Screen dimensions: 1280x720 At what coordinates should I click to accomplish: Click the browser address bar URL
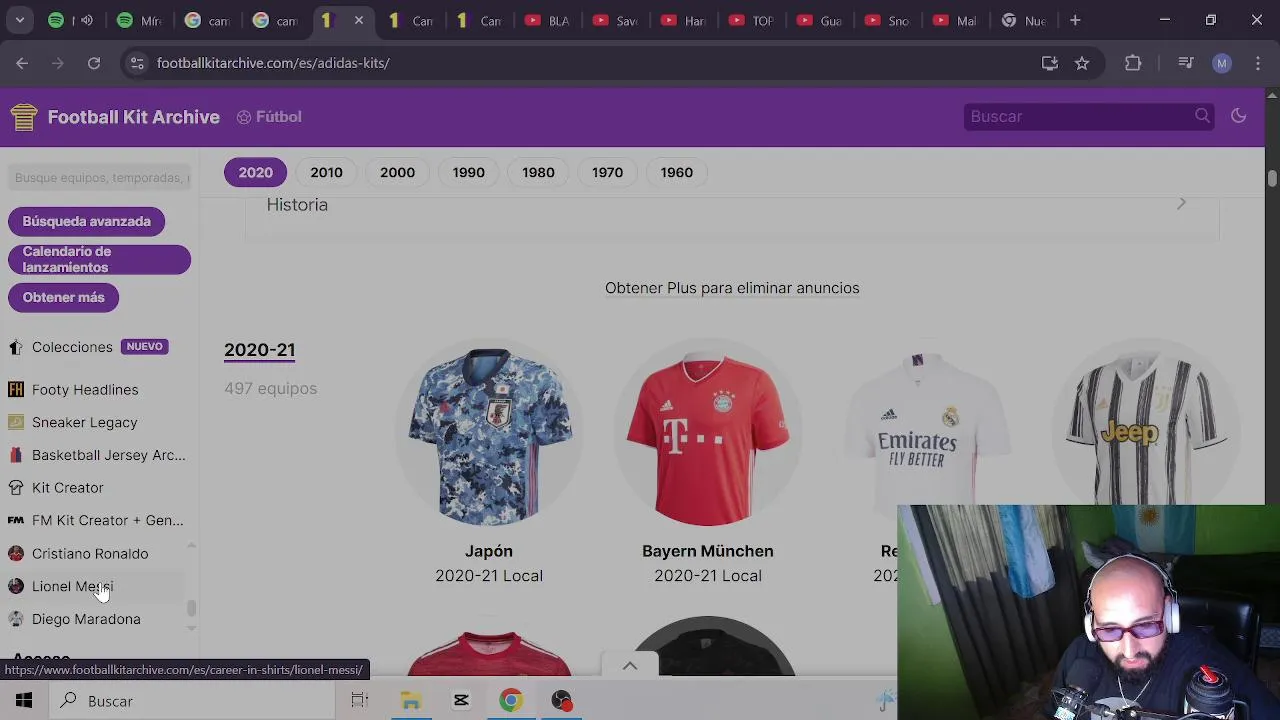(273, 63)
